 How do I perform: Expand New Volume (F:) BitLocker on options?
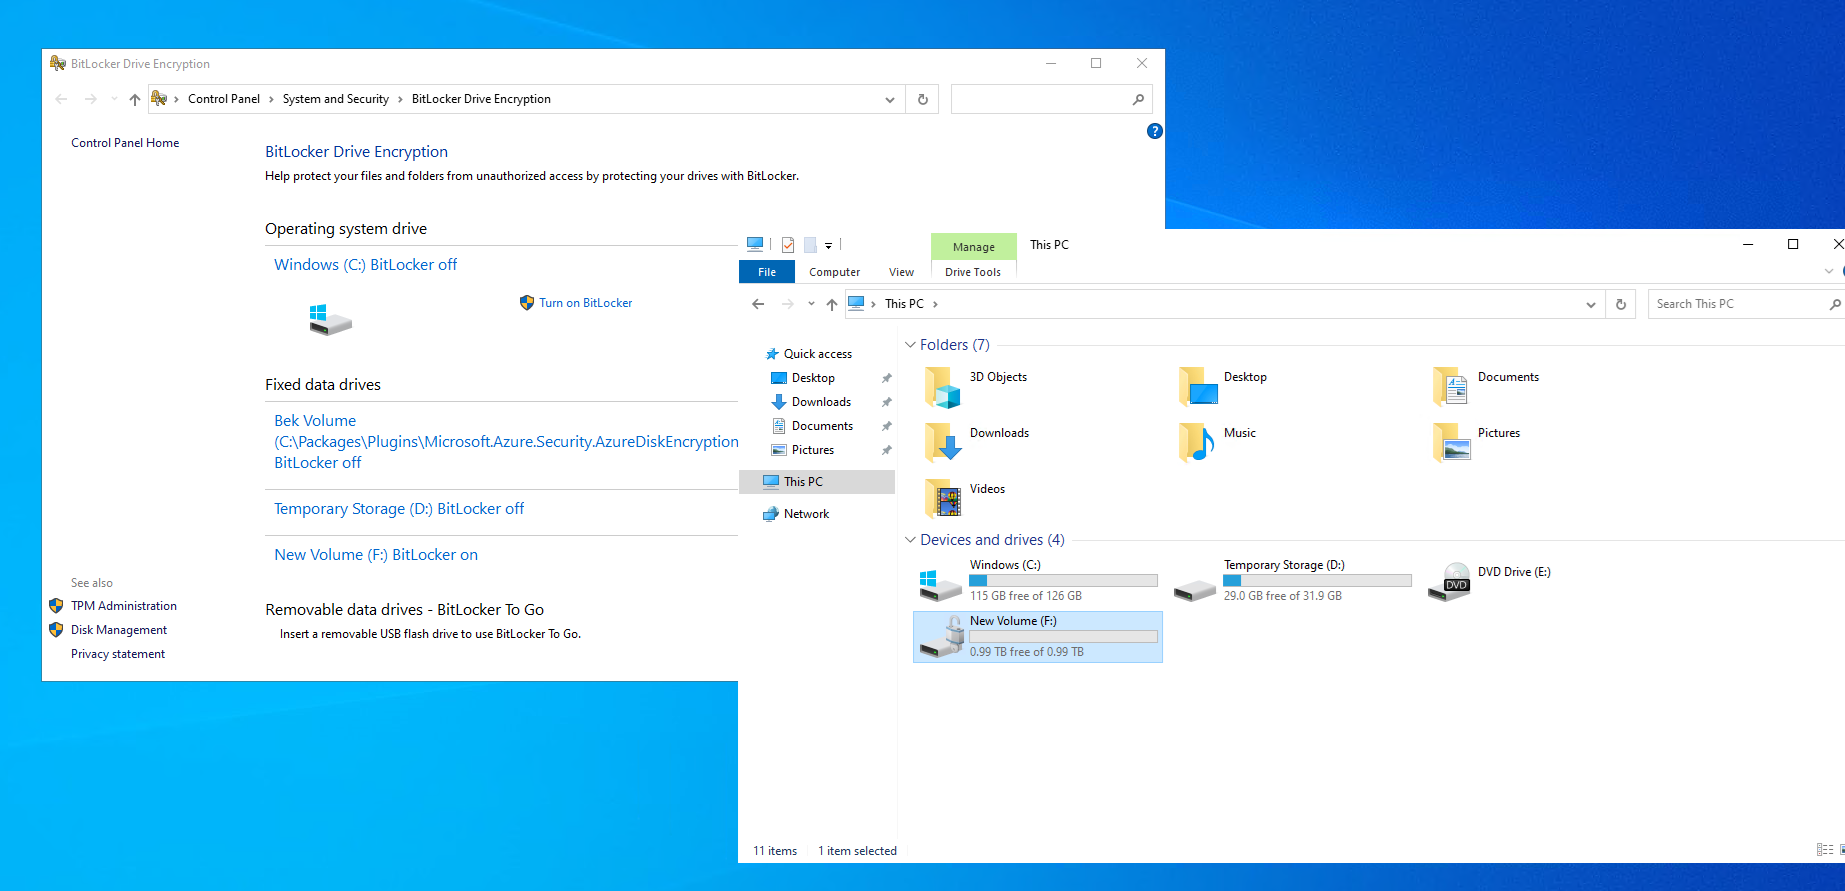376,555
